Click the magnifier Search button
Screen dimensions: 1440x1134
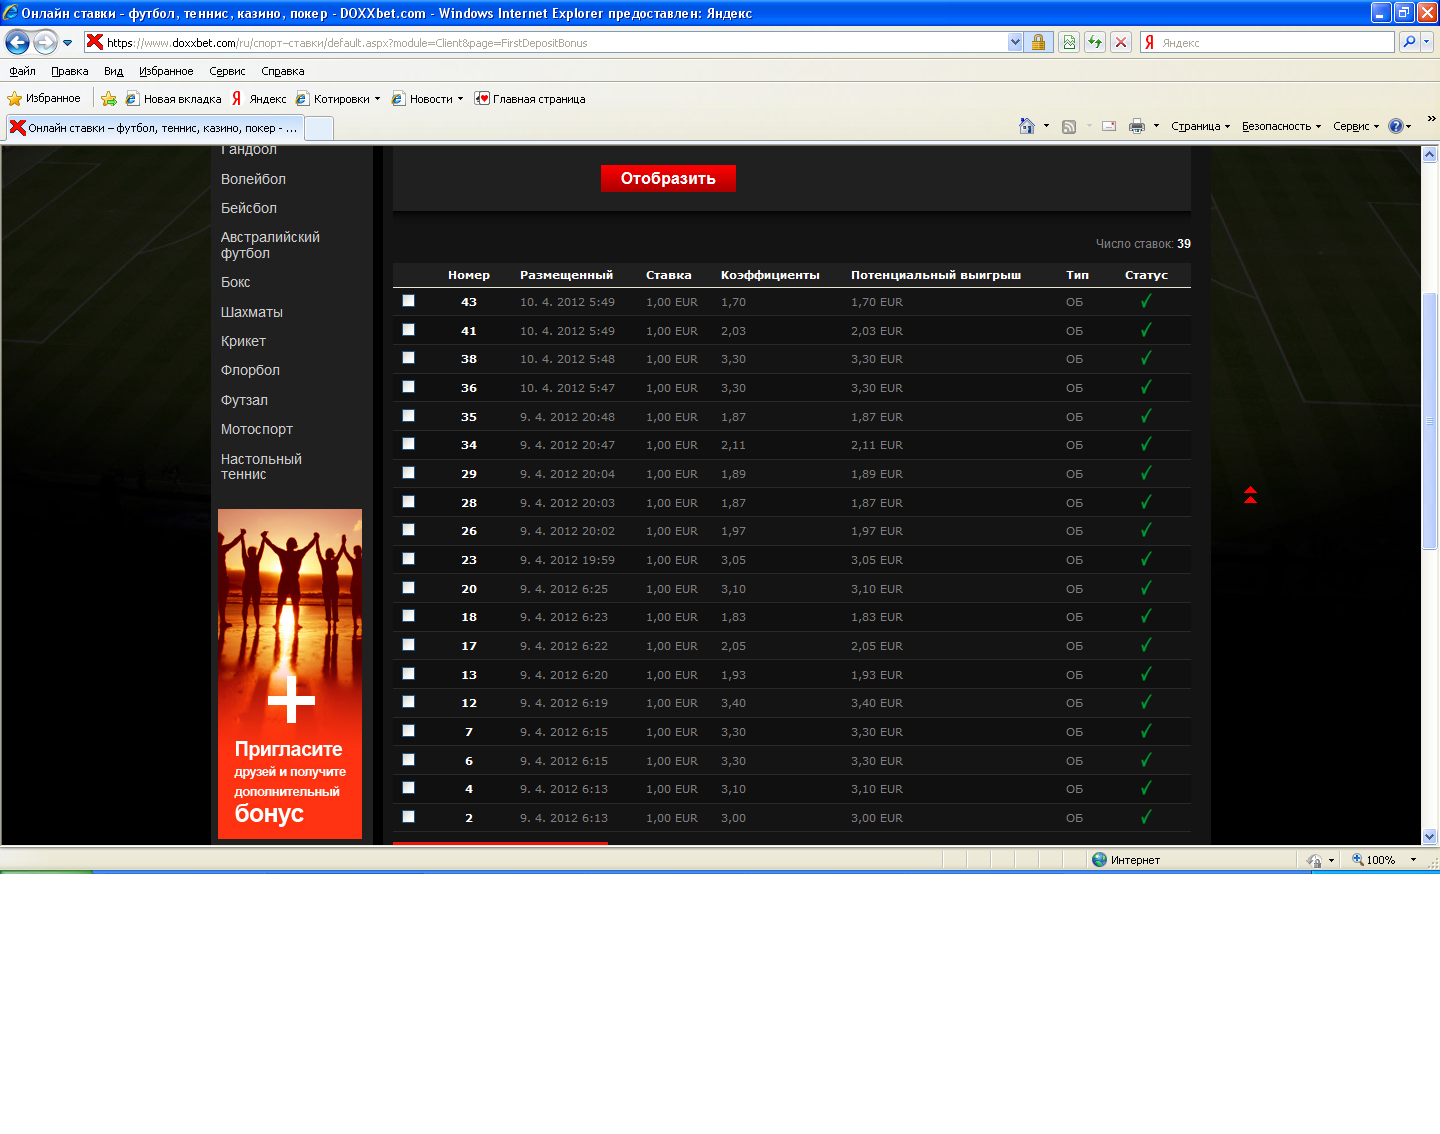tap(1409, 42)
